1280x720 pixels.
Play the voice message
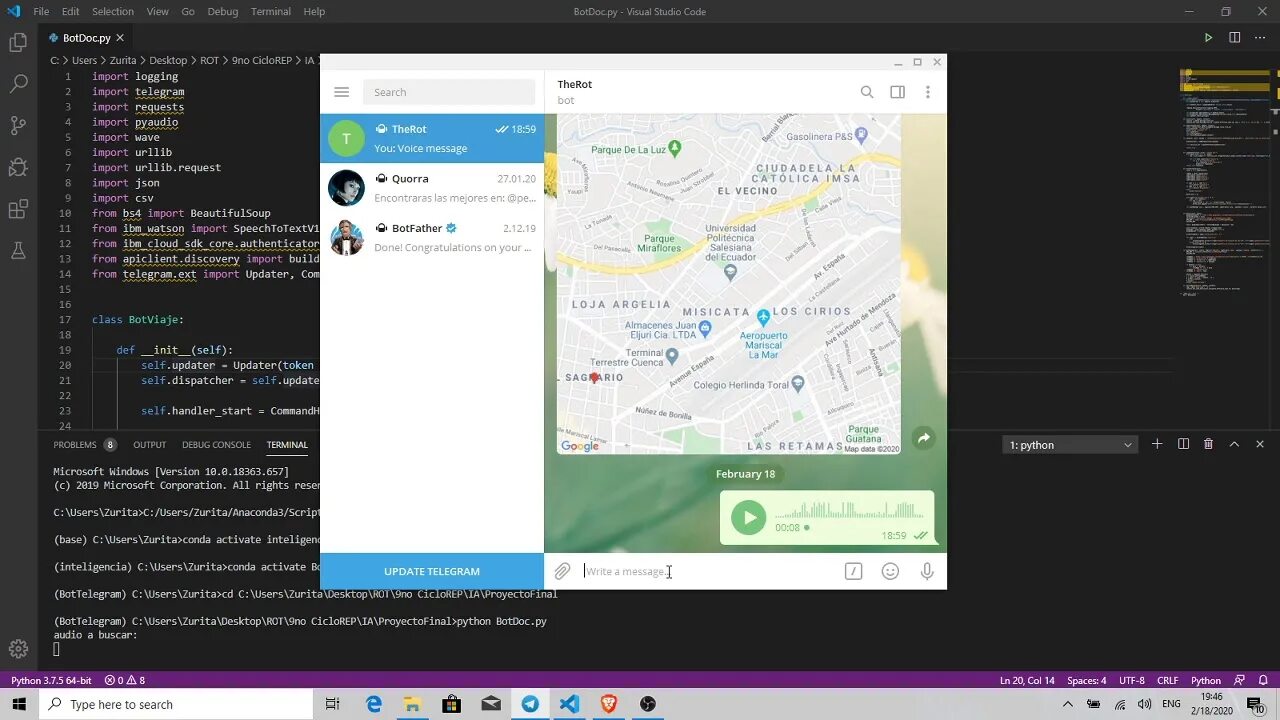click(x=748, y=517)
